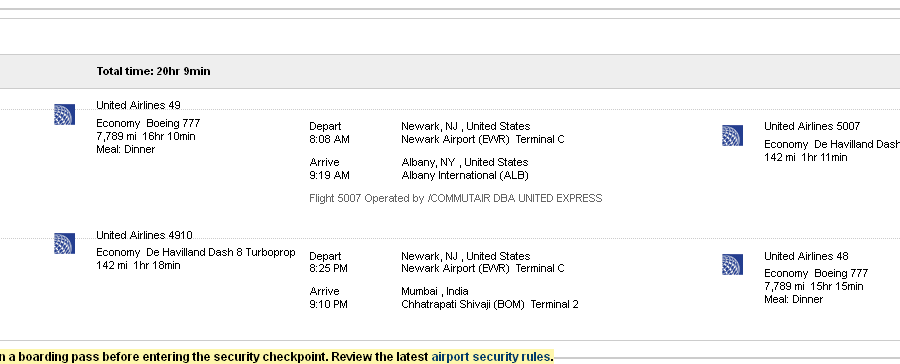Click Meal: Dinner under flight 48
The height and width of the screenshot is (364, 900).
(793, 299)
